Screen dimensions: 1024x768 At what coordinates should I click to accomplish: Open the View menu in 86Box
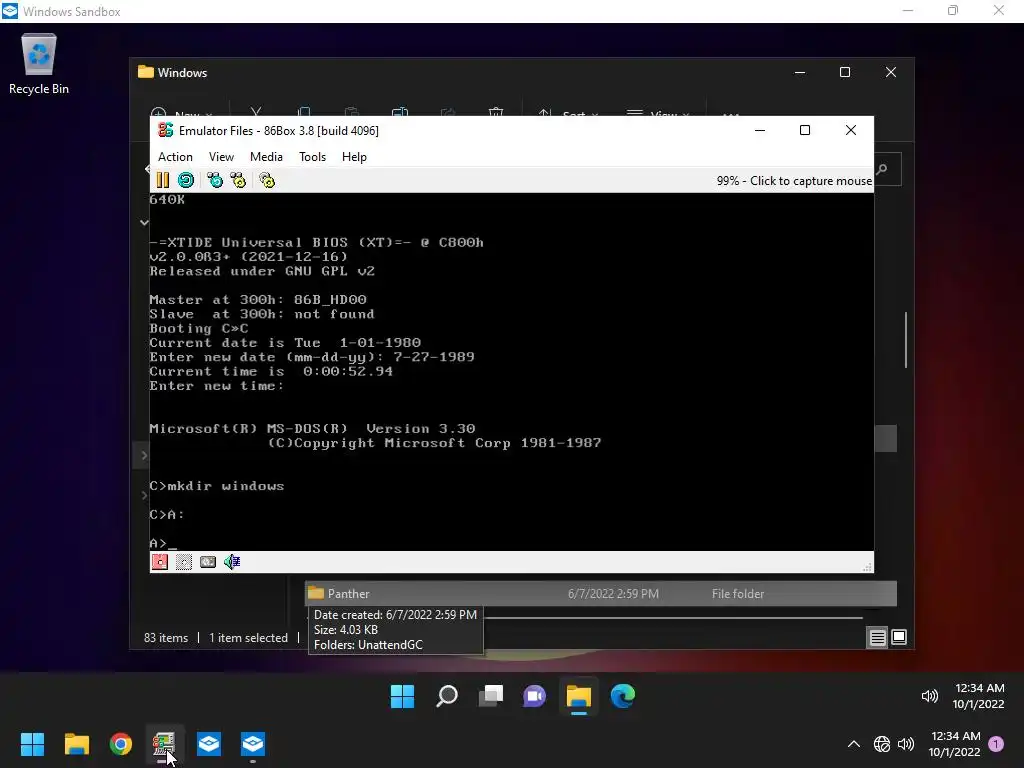[x=221, y=157]
